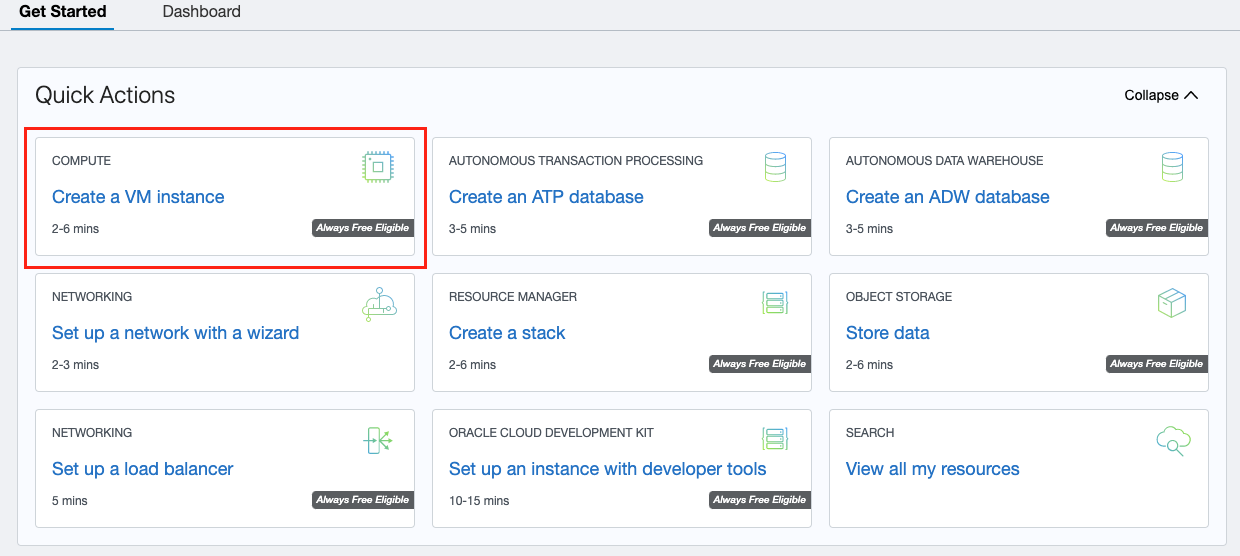The height and width of the screenshot is (556, 1240).
Task: Click Always Free Eligible badge on load balancer card
Action: tap(362, 500)
